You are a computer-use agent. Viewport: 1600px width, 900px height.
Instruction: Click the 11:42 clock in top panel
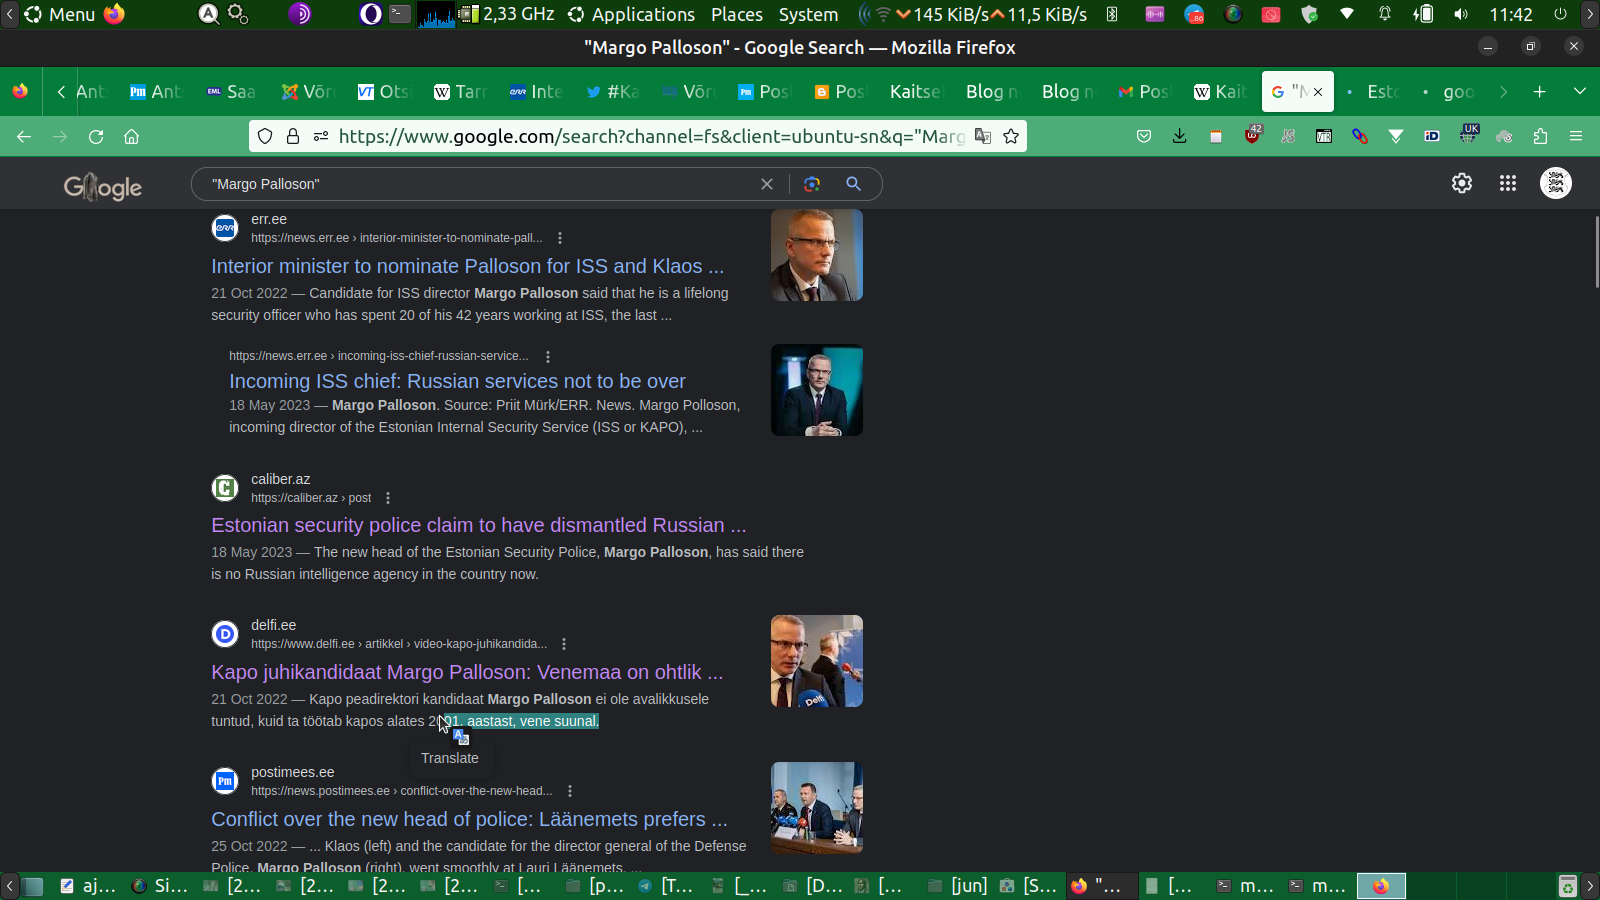click(x=1511, y=14)
